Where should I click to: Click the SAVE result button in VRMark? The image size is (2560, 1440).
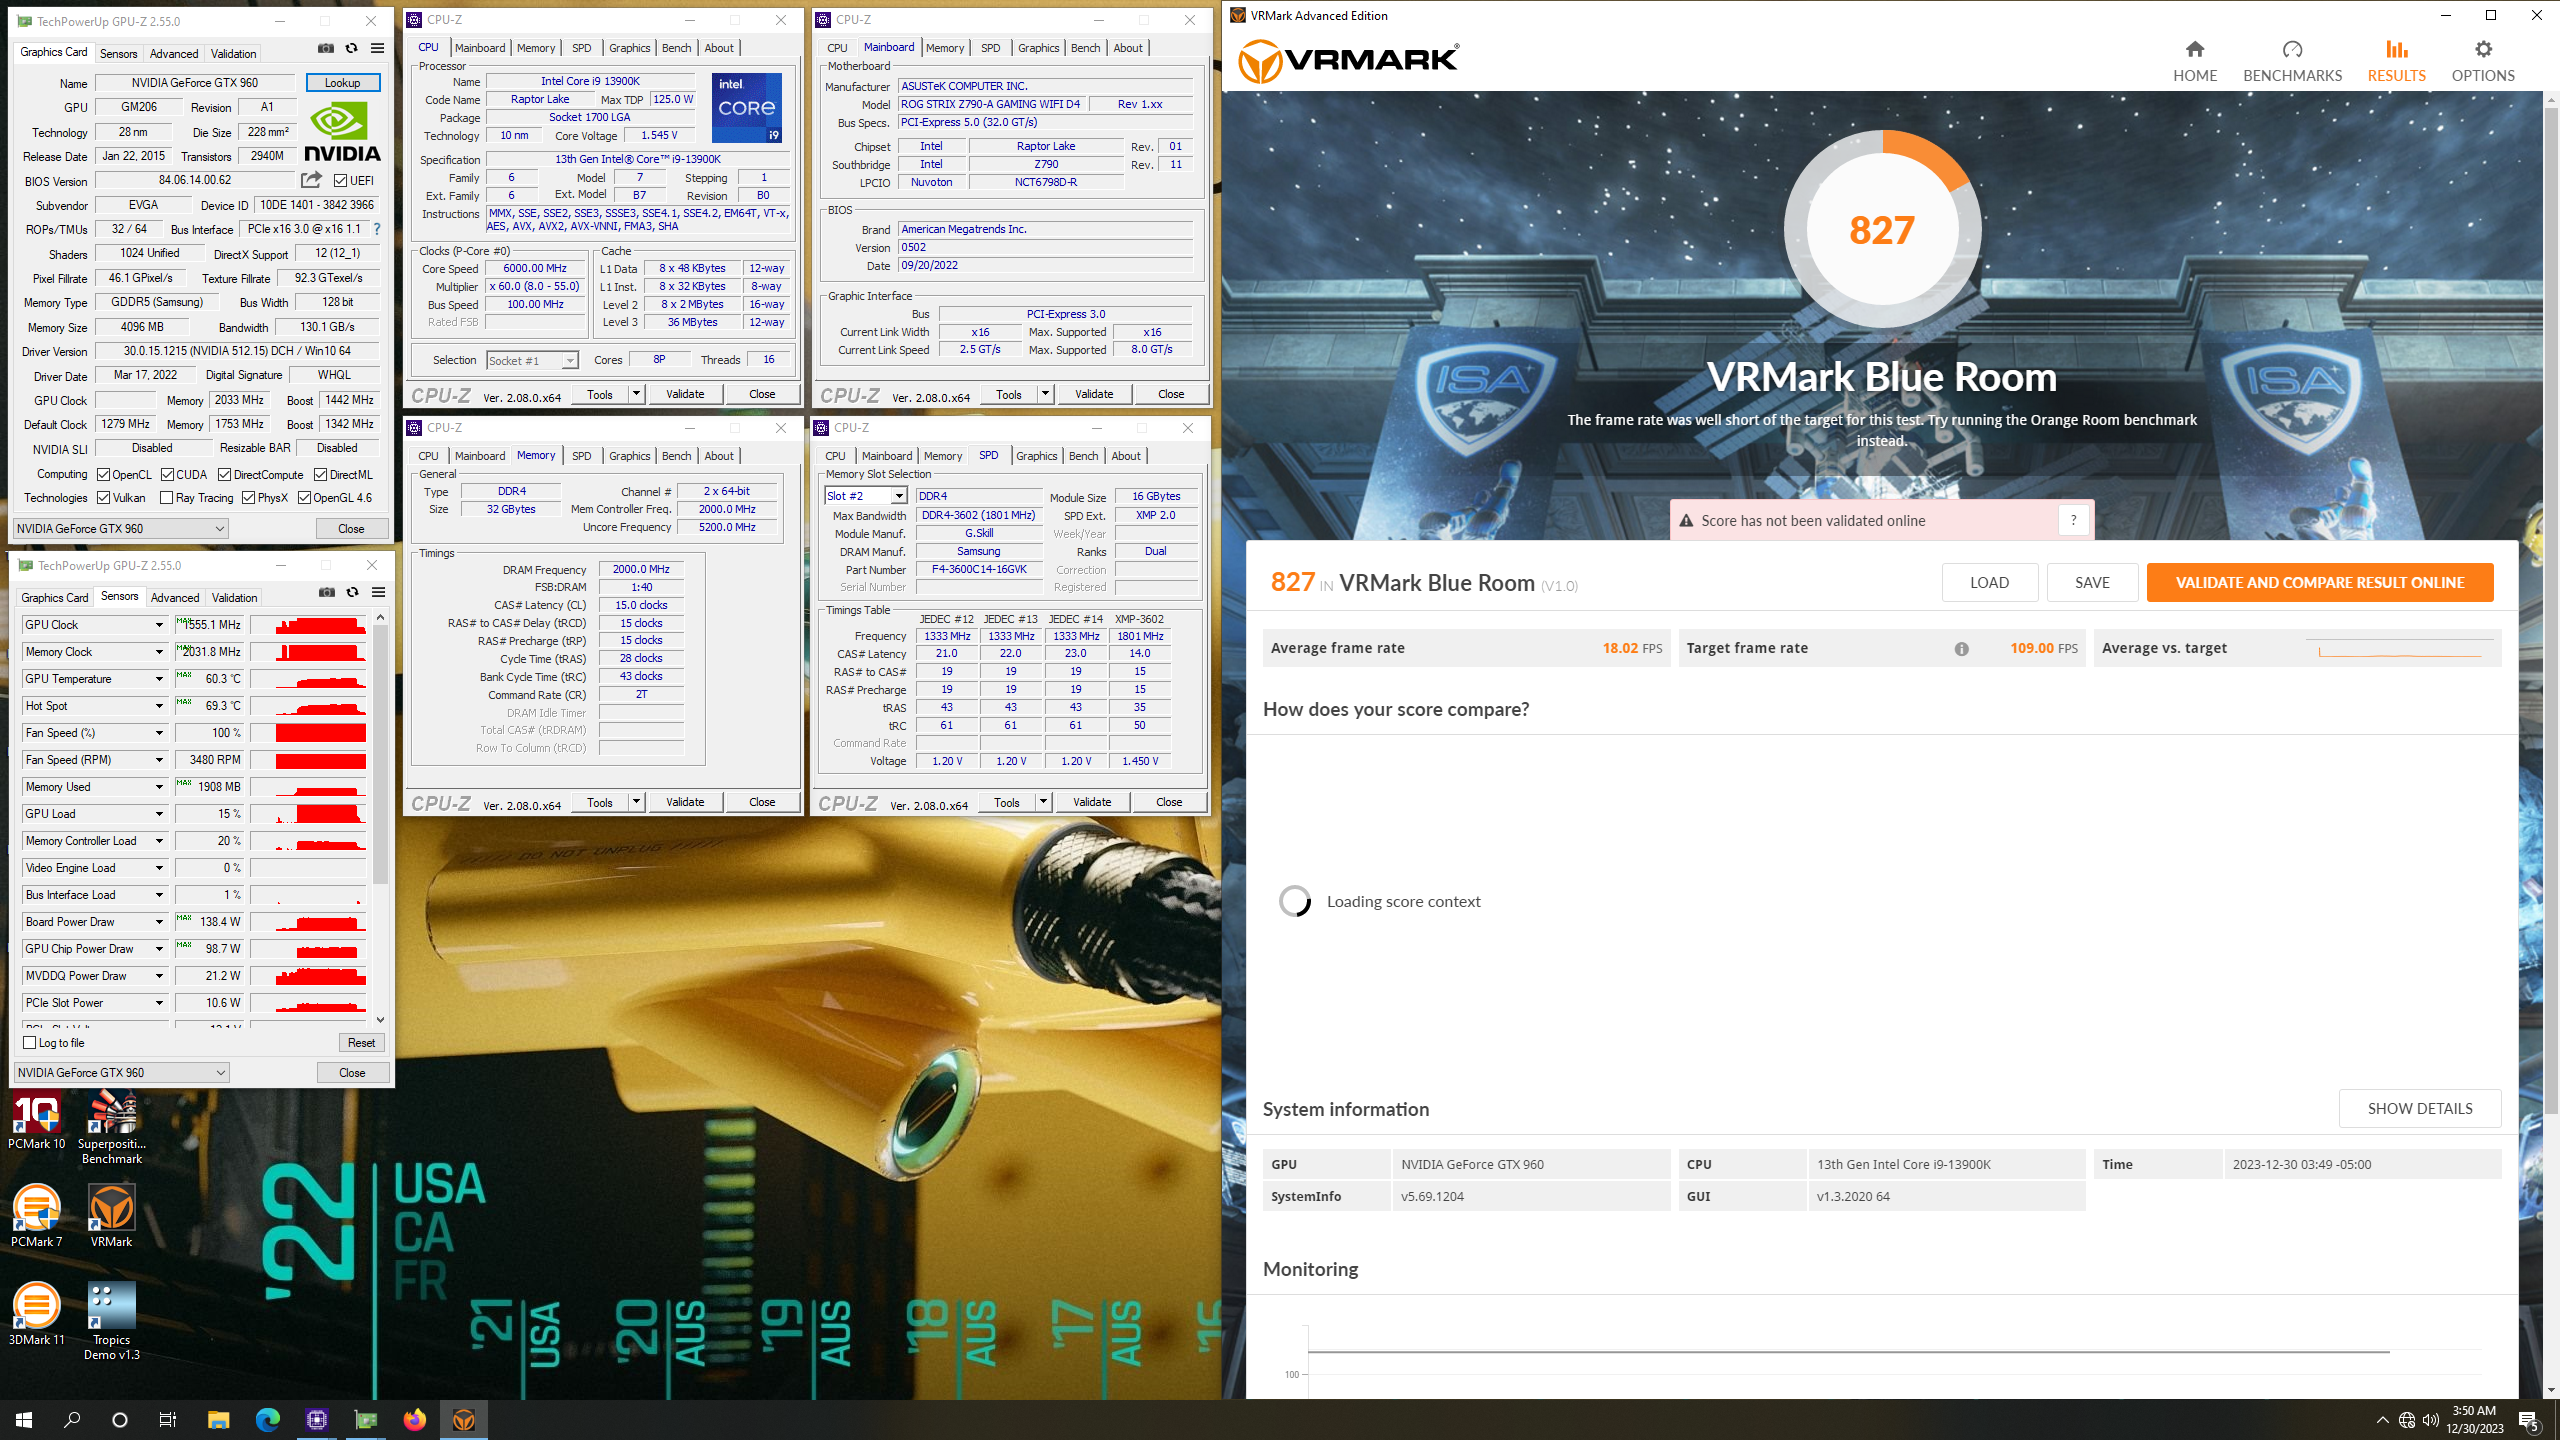pyautogui.click(x=2092, y=582)
